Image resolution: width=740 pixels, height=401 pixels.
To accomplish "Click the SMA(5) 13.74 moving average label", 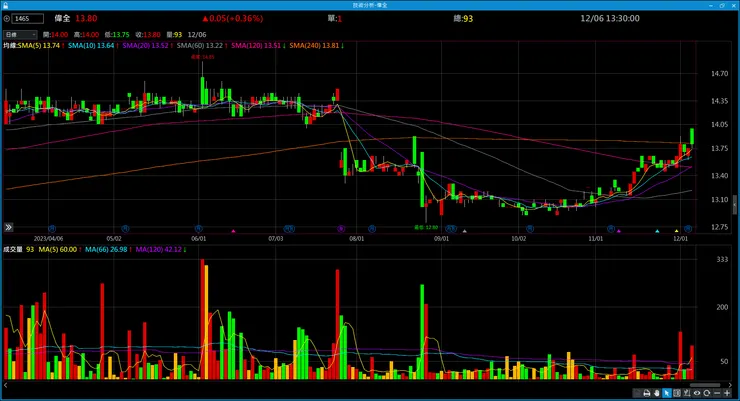I will point(41,46).
